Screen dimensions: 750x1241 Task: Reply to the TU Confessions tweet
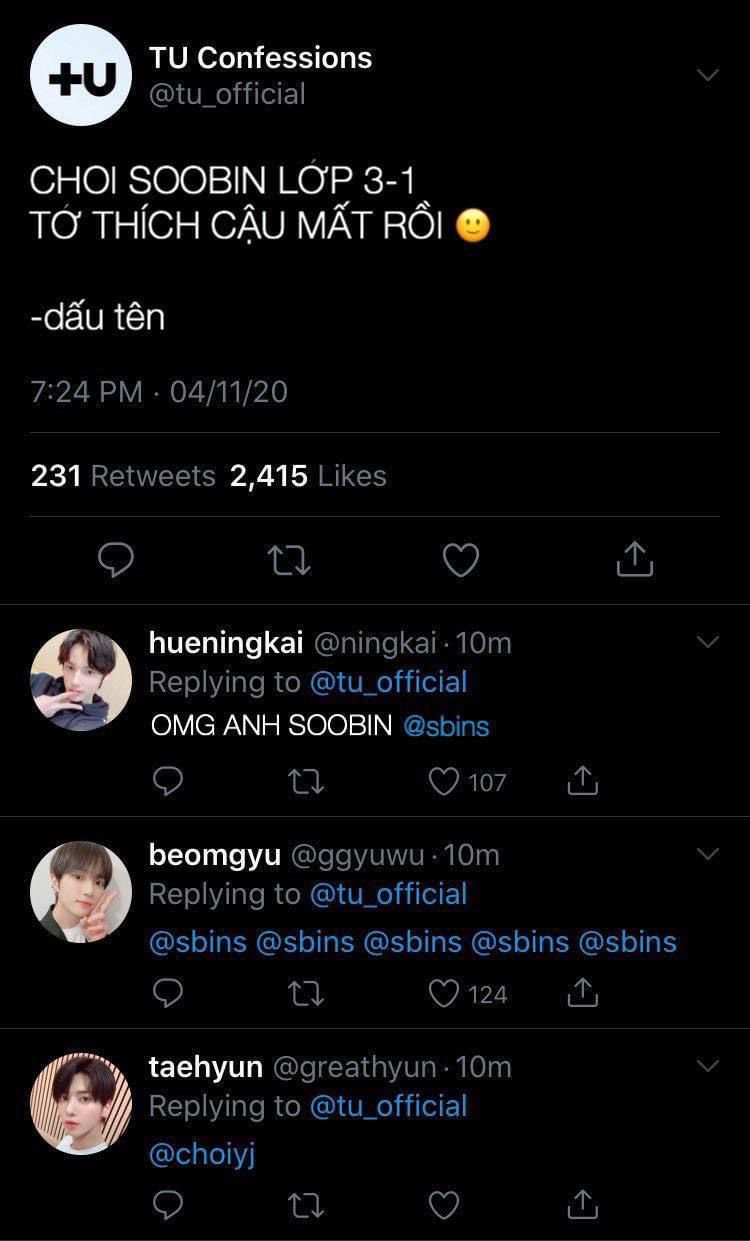click(116, 560)
